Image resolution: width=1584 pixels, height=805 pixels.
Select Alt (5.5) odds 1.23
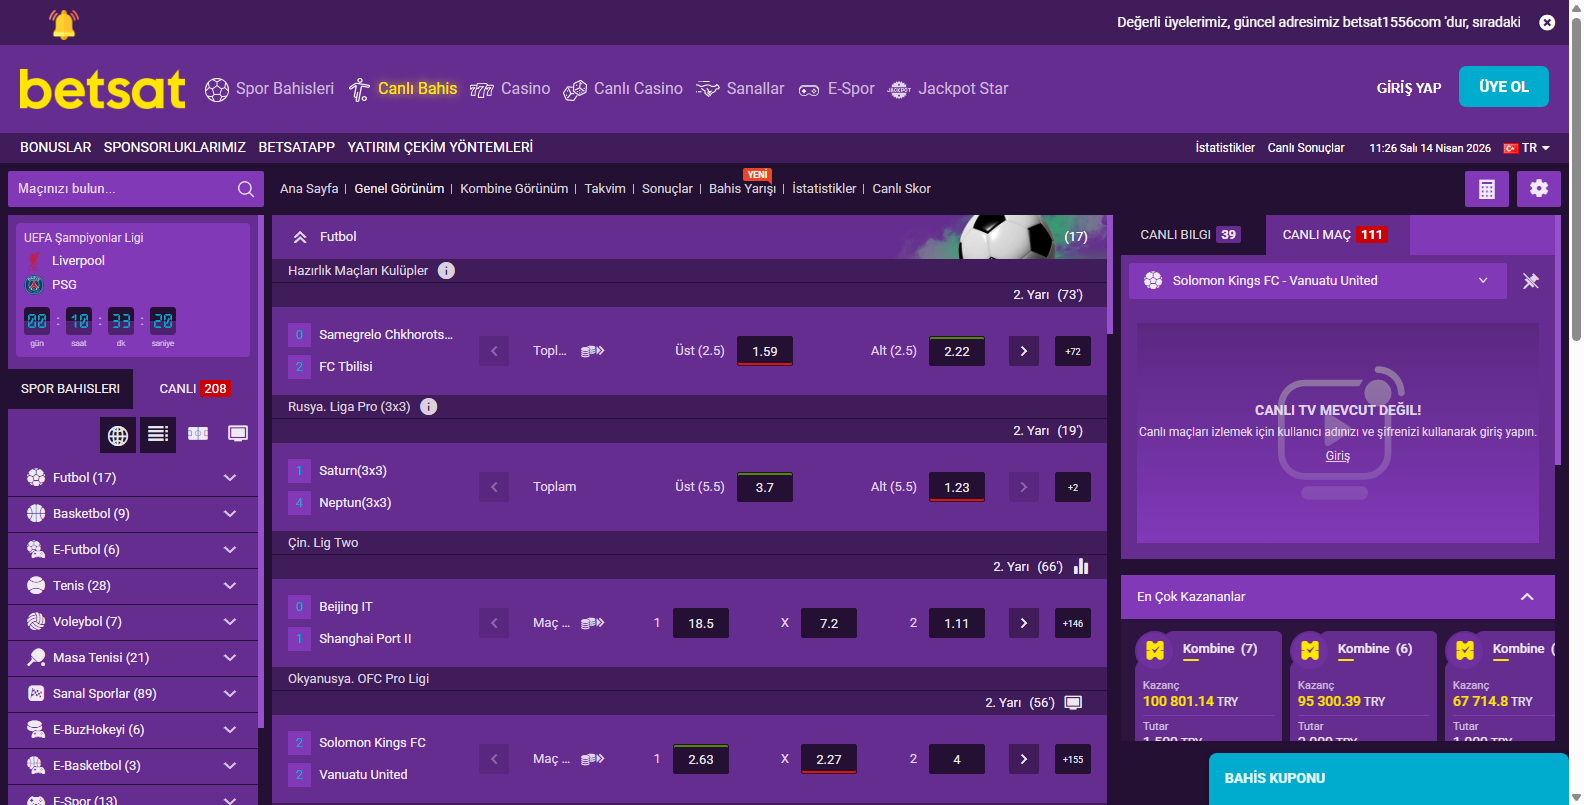[957, 487]
